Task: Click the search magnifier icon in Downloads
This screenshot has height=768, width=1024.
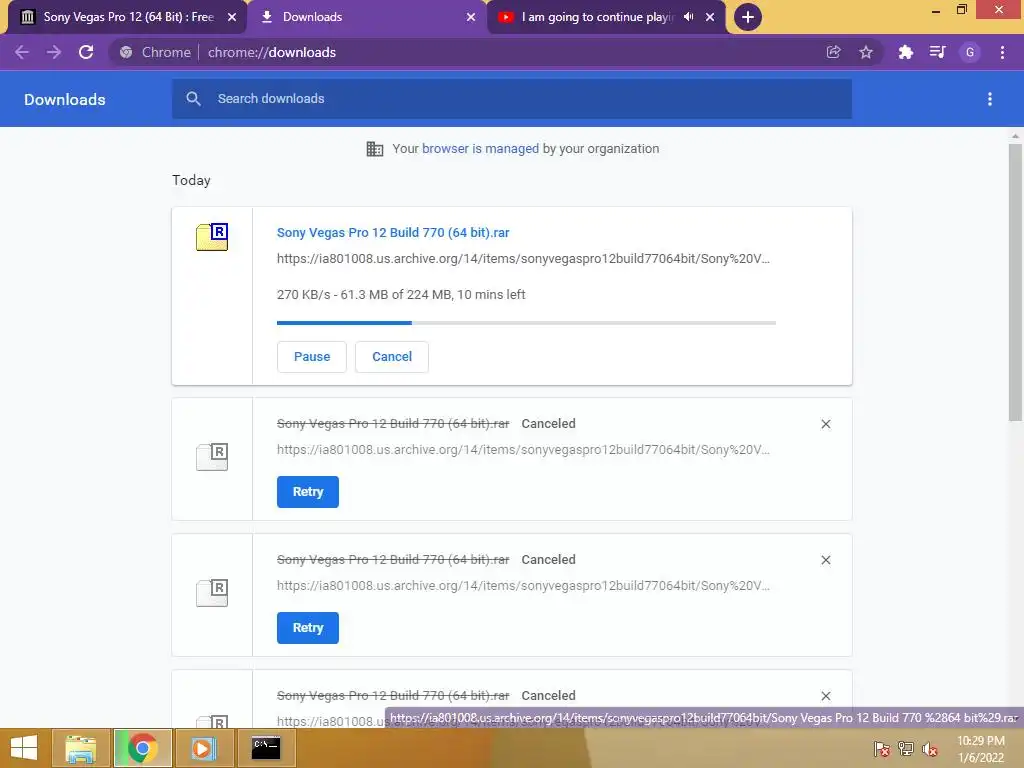Action: 193,99
